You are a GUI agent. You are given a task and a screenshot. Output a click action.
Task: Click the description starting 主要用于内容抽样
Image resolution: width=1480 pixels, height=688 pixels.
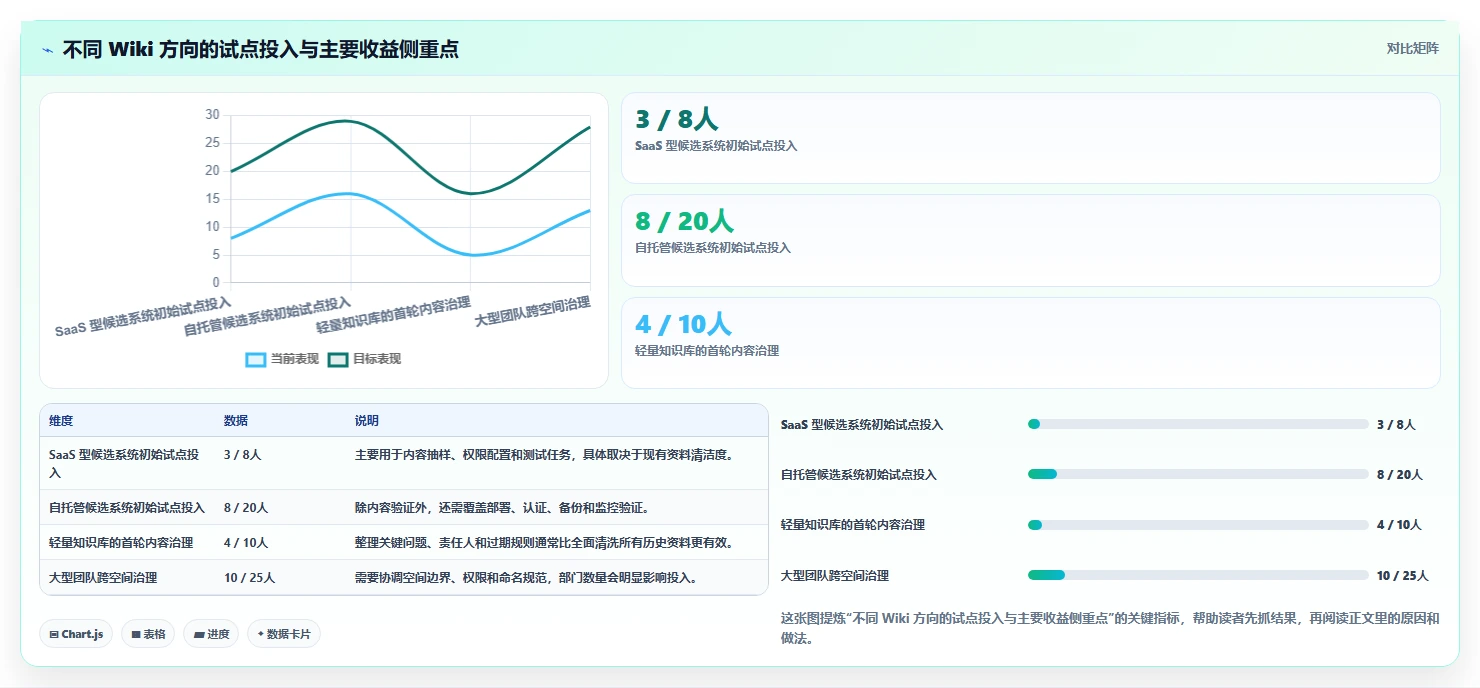click(x=546, y=455)
